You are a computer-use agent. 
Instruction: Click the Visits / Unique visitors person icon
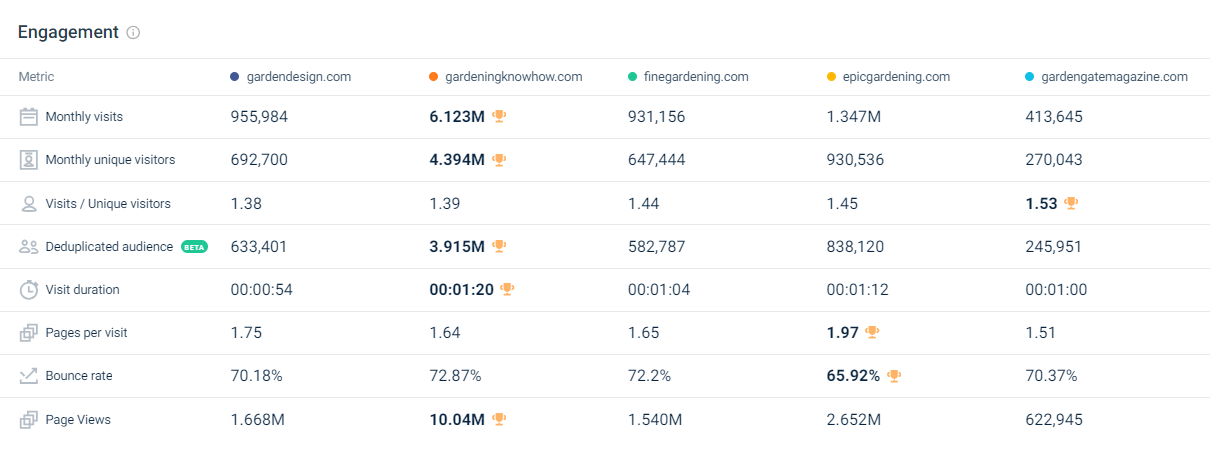point(29,204)
